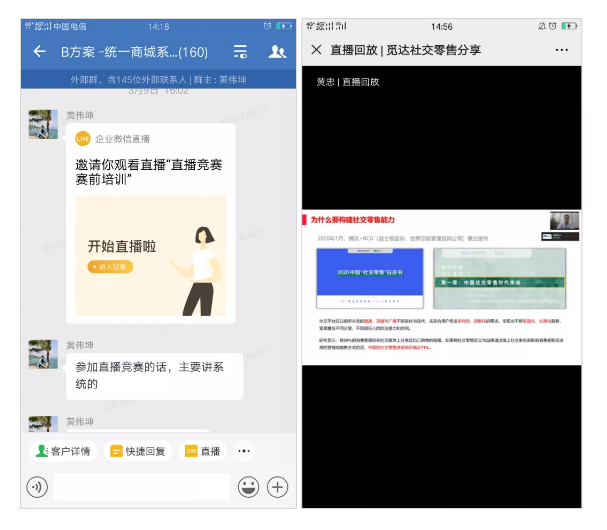The width and height of the screenshot is (607, 530).
Task: Tap the back arrow in the group chat header
Action: (39, 51)
